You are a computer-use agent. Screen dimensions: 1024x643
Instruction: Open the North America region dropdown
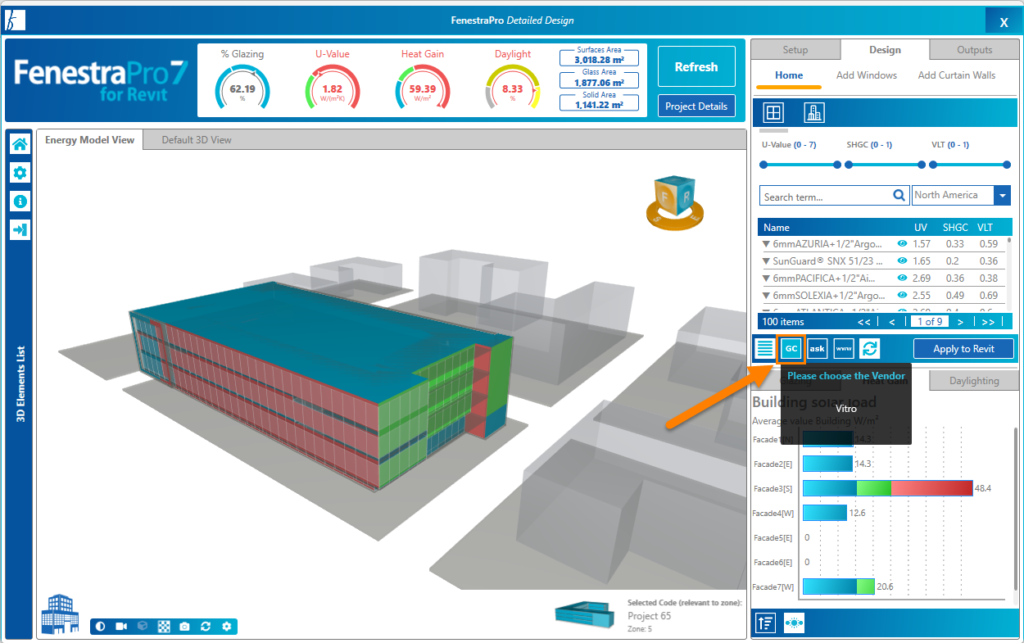tap(1002, 195)
